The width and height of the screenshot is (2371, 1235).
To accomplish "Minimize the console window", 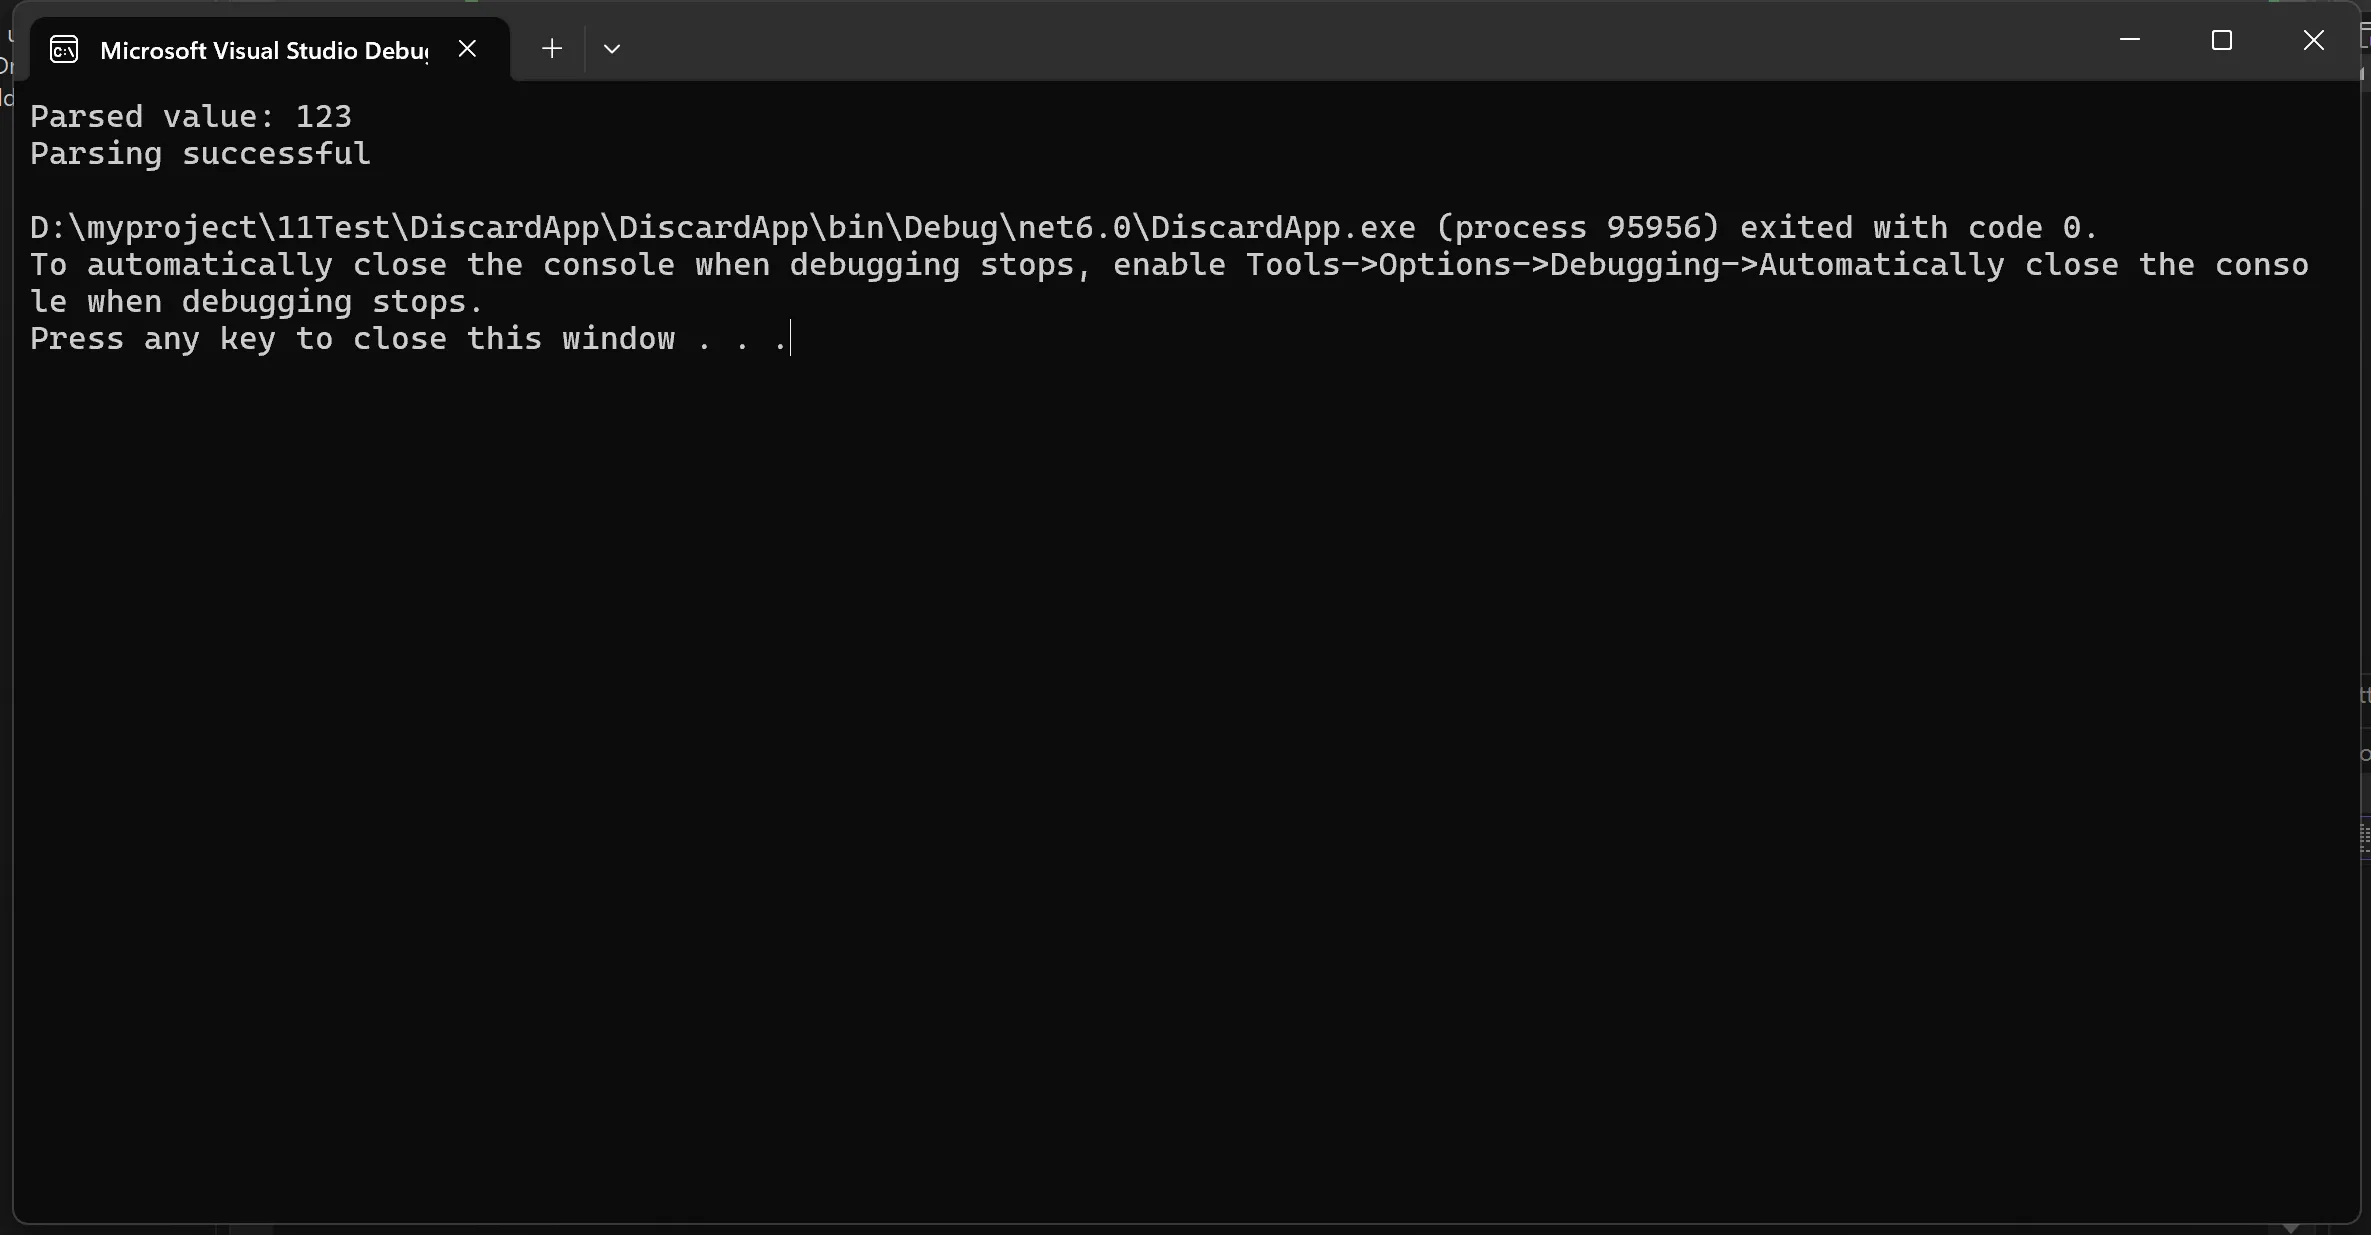I will [2129, 41].
